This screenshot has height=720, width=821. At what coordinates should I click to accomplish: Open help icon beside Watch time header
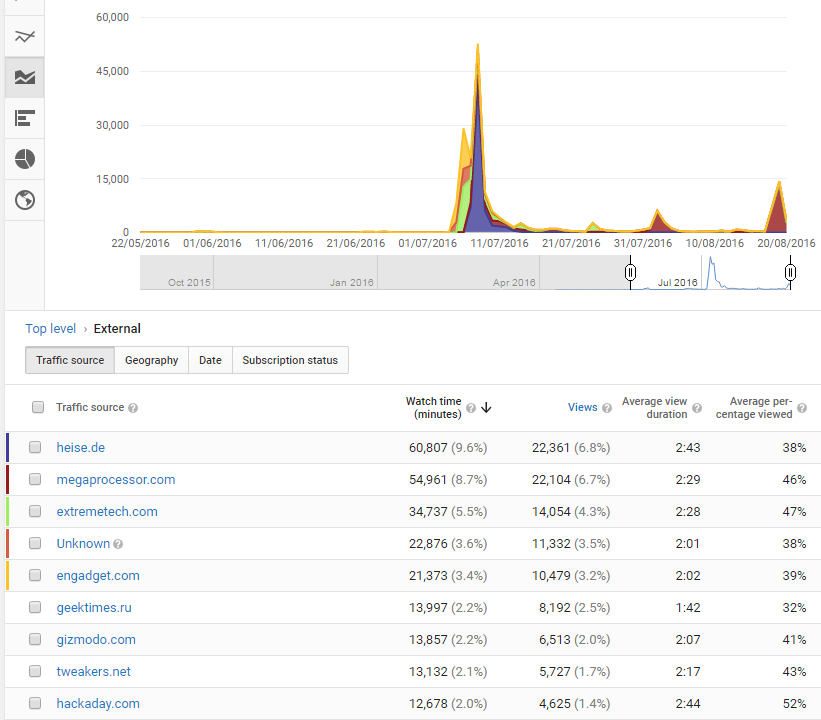click(x=471, y=408)
